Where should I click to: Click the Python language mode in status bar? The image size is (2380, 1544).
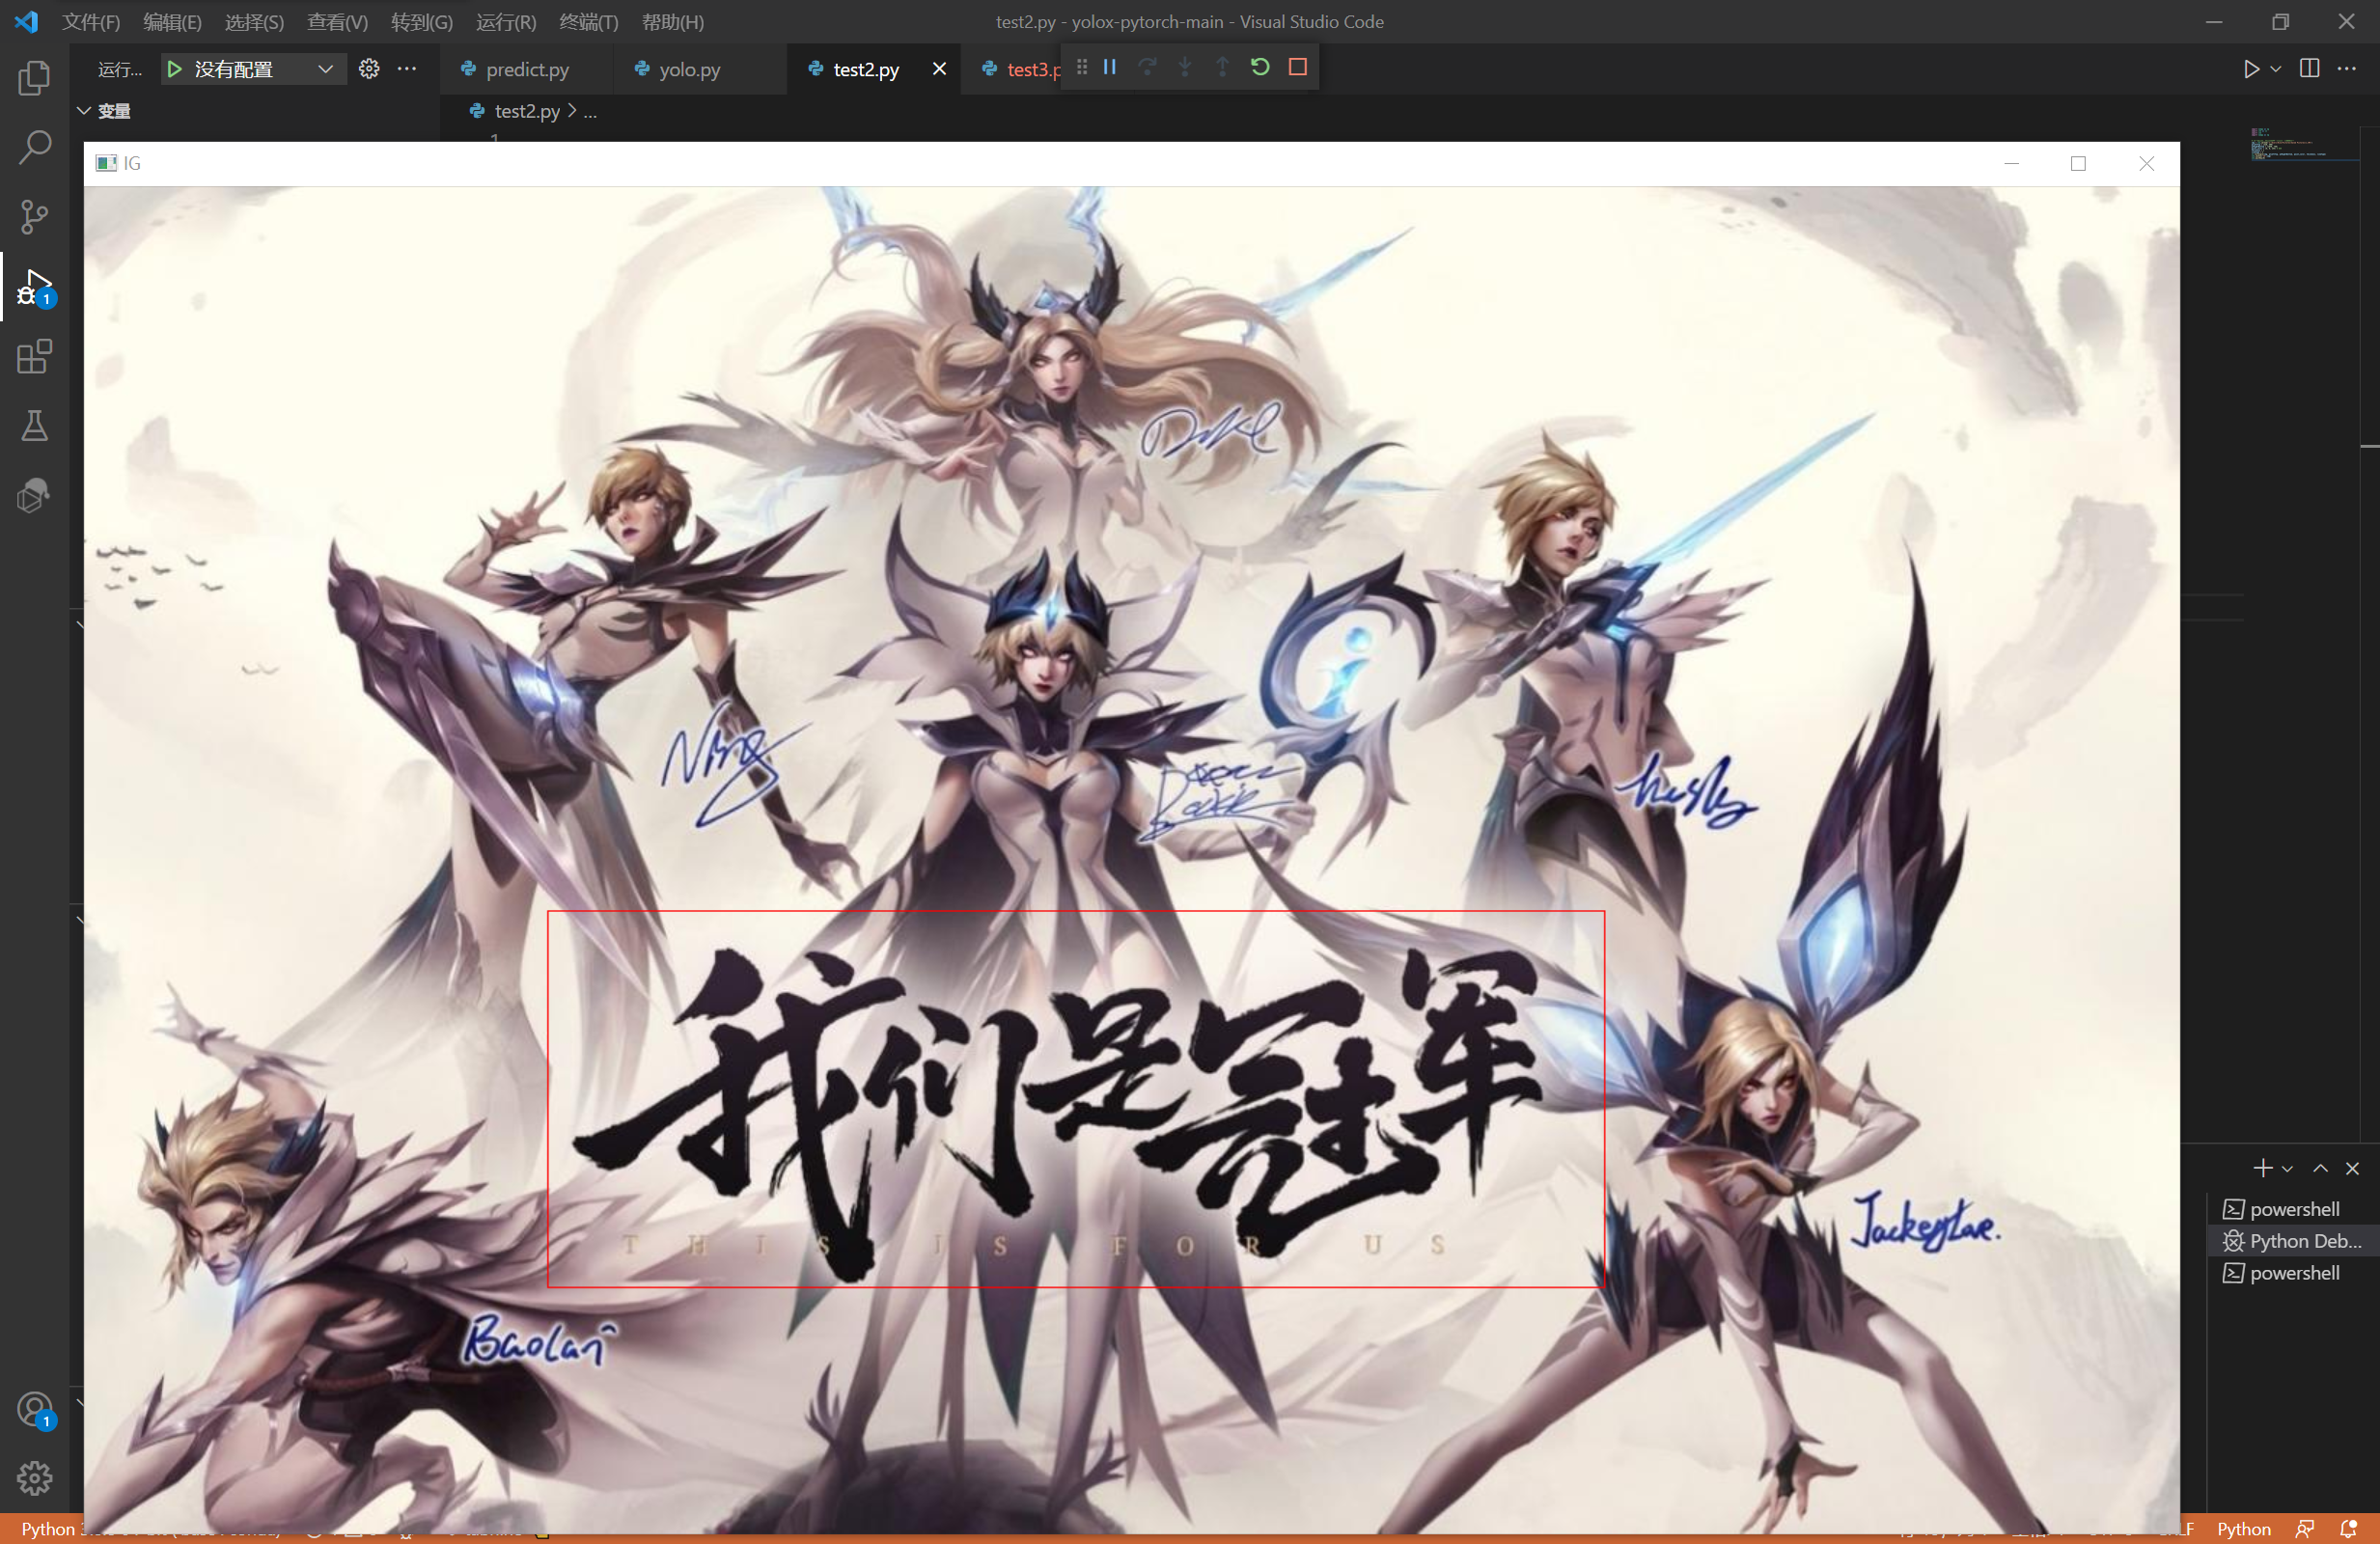tap(2243, 1529)
